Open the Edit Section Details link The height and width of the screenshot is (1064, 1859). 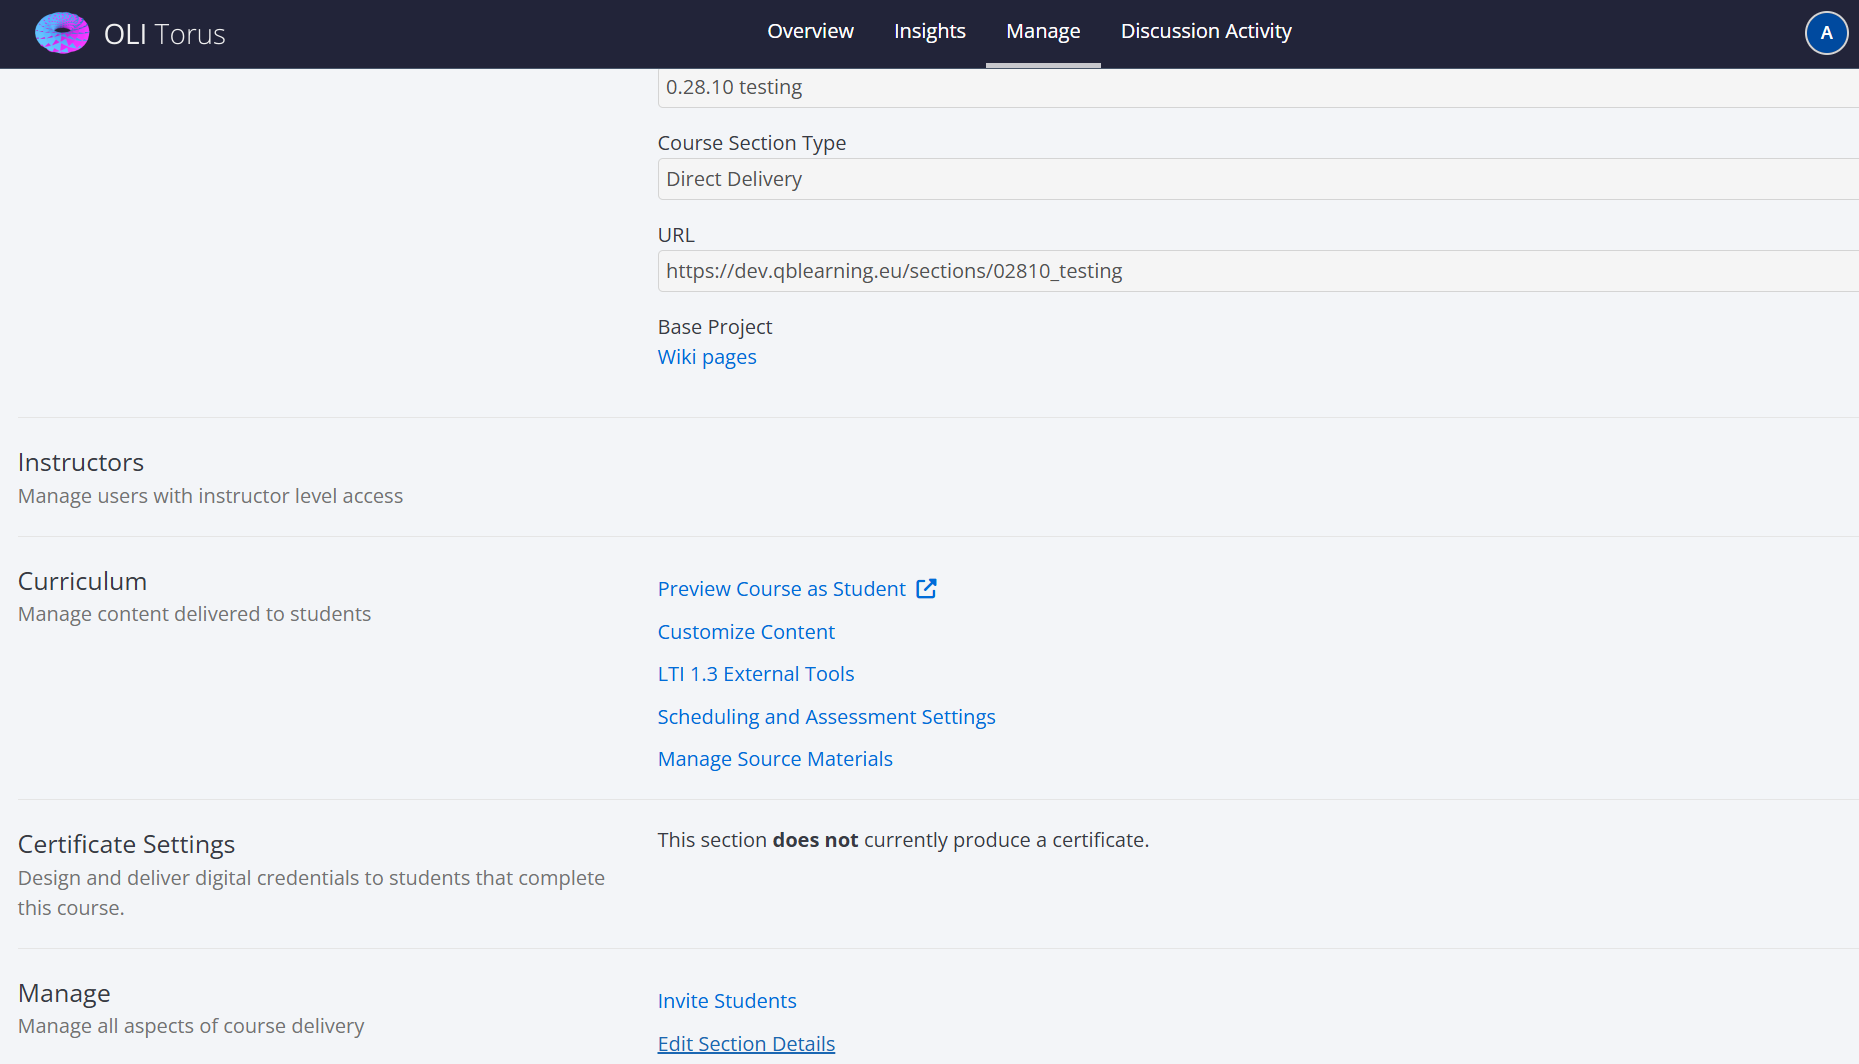pyautogui.click(x=745, y=1044)
